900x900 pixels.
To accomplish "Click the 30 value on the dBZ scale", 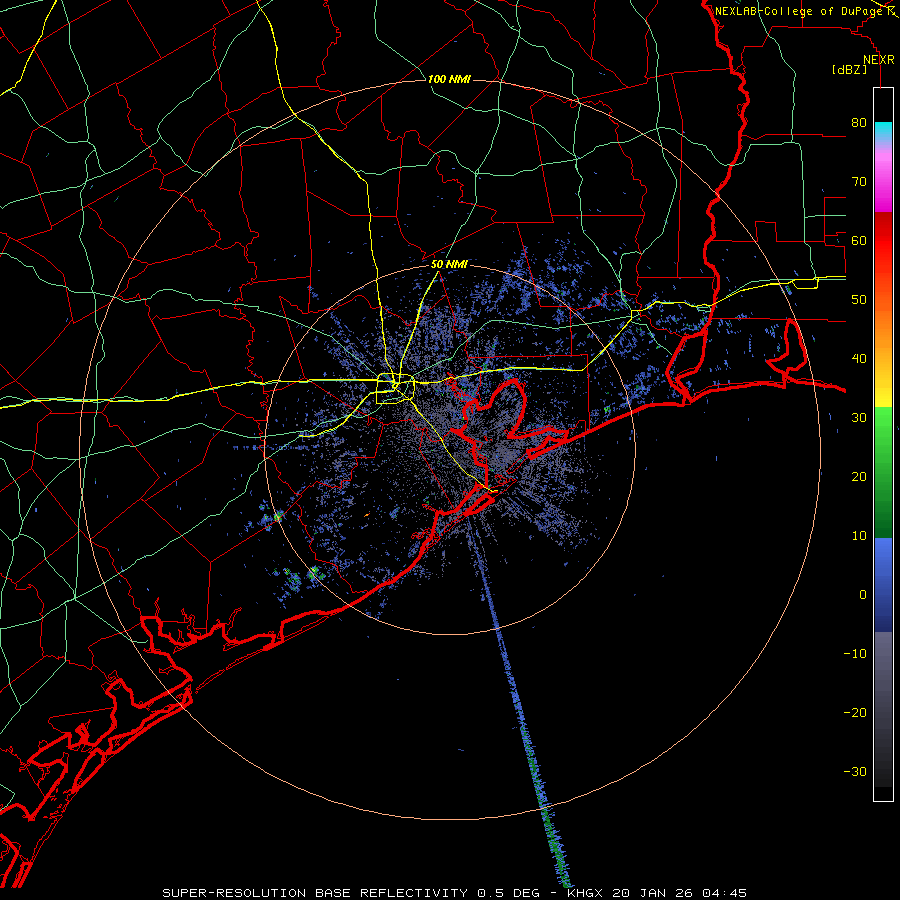I will (859, 418).
